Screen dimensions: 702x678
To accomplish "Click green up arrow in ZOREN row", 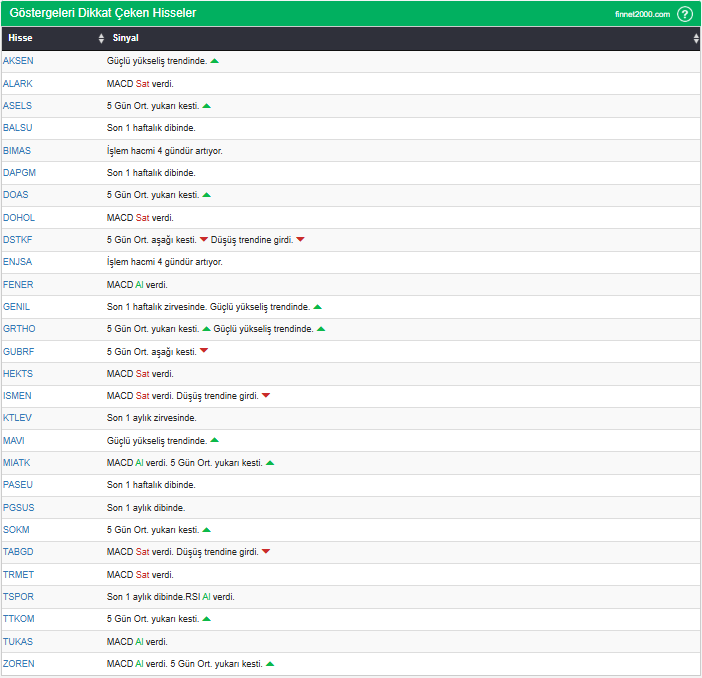I will (270, 663).
